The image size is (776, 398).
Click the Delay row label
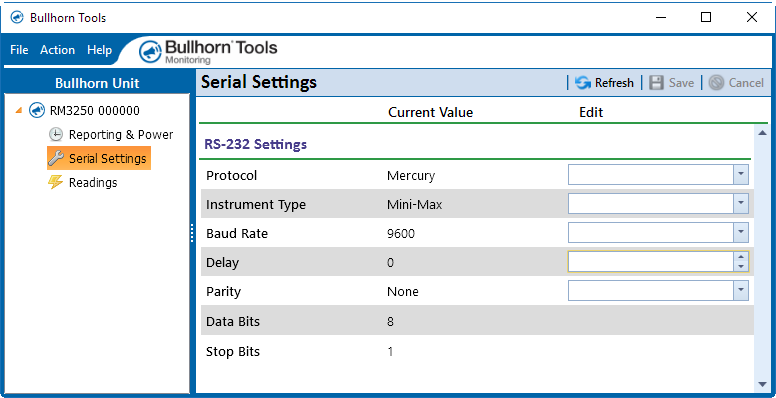click(222, 262)
